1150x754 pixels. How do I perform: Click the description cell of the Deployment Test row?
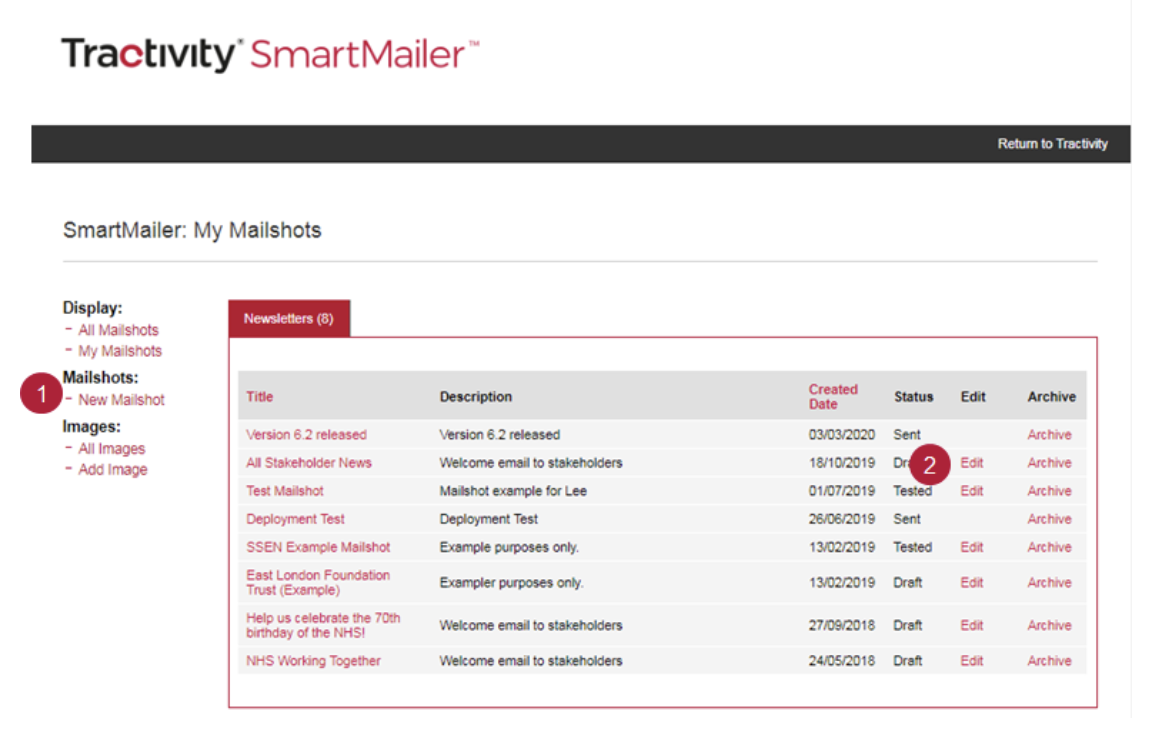tap(488, 519)
